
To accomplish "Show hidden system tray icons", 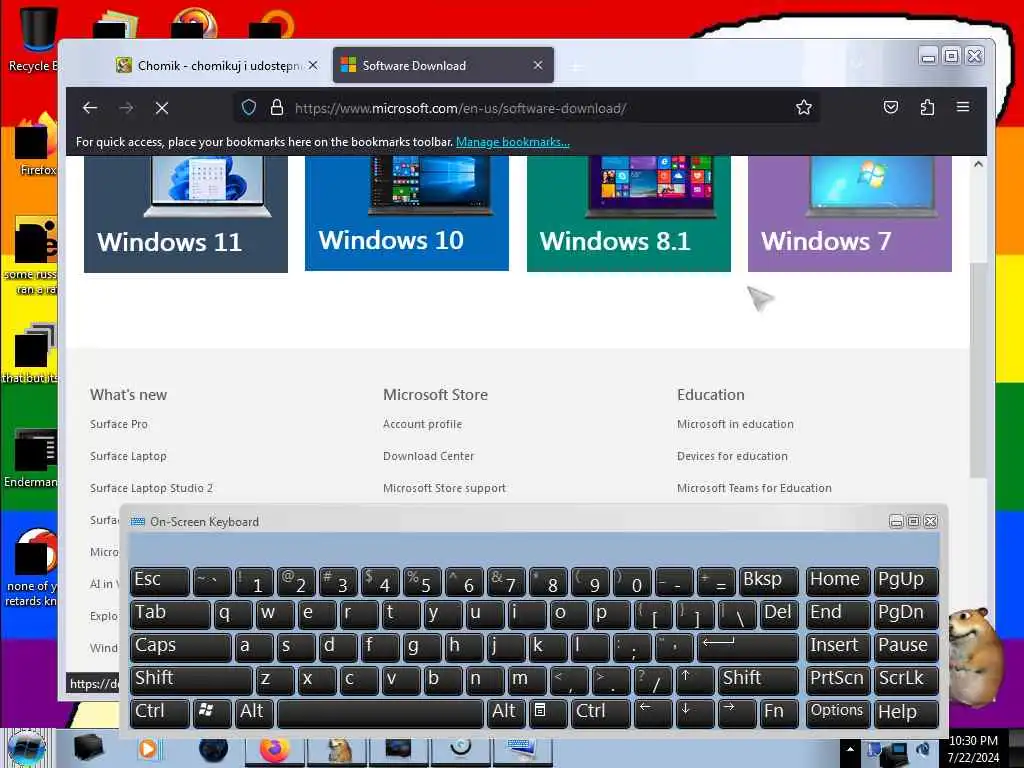I will pos(849,749).
